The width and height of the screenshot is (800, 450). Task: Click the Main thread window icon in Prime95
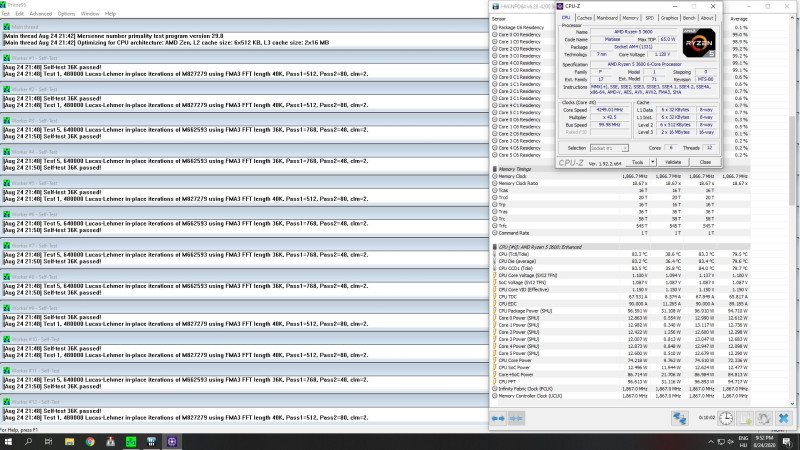click(6, 27)
